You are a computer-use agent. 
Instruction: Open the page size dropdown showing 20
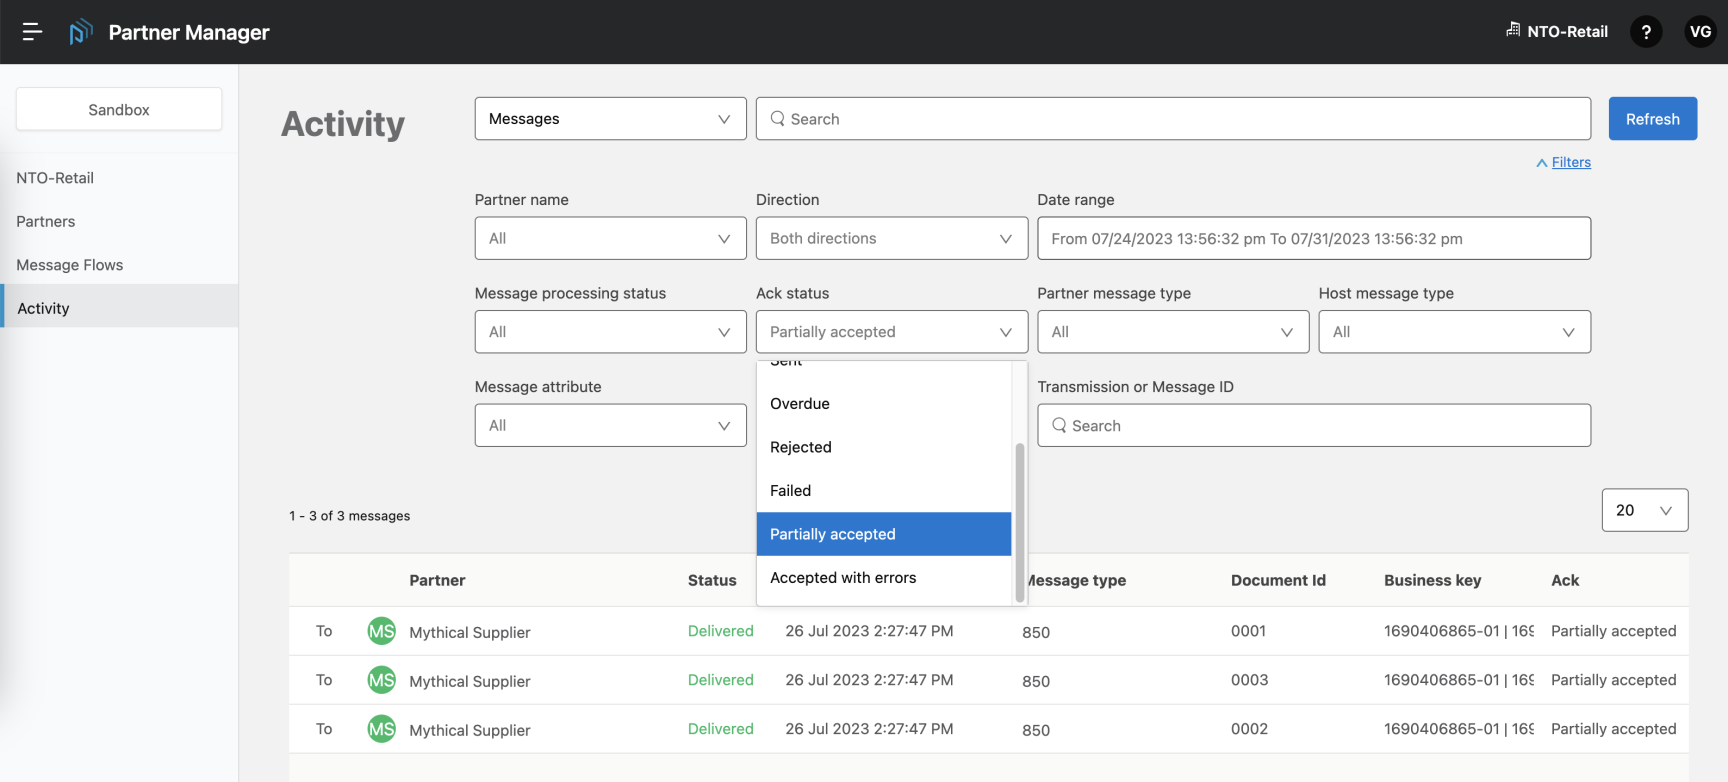coord(1645,510)
